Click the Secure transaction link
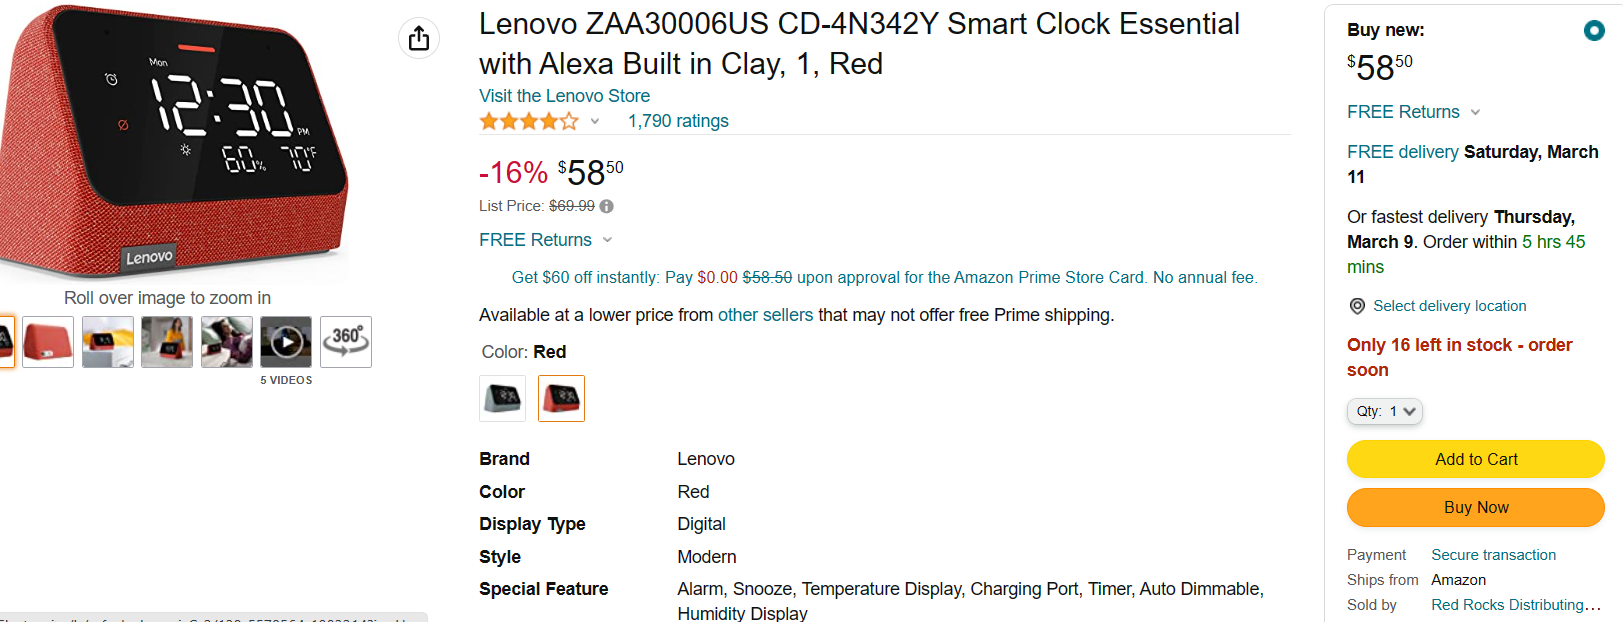1623x622 pixels. click(1493, 555)
